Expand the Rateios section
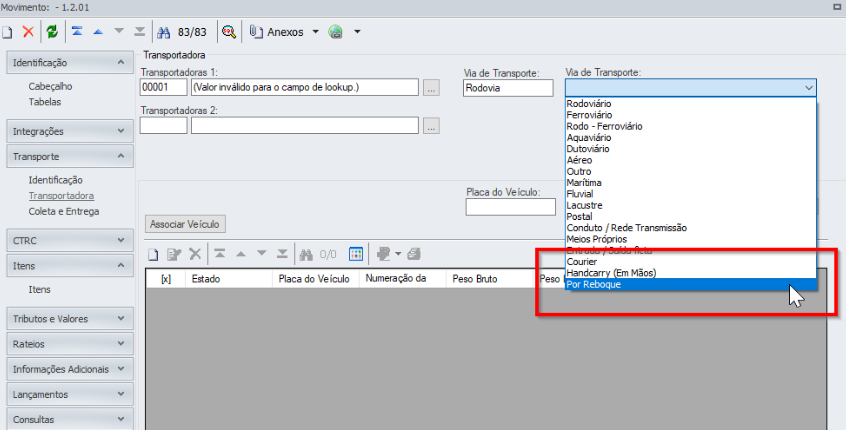846x430 pixels. click(x=70, y=344)
